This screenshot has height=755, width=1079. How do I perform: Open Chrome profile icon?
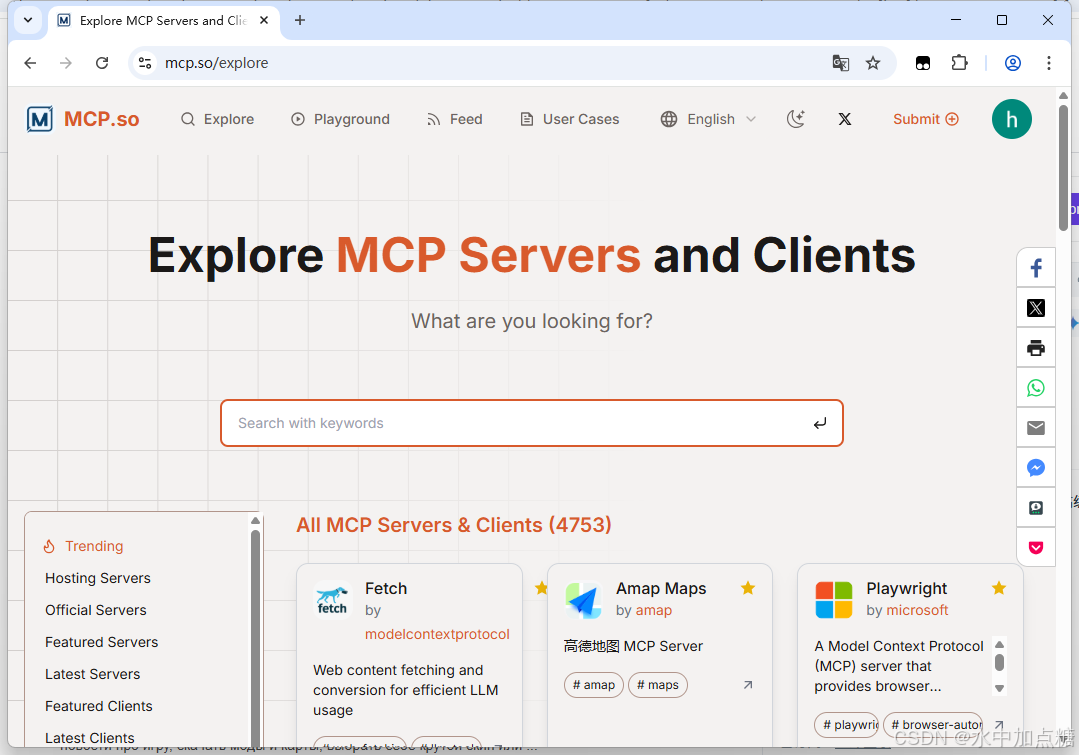(x=1013, y=63)
